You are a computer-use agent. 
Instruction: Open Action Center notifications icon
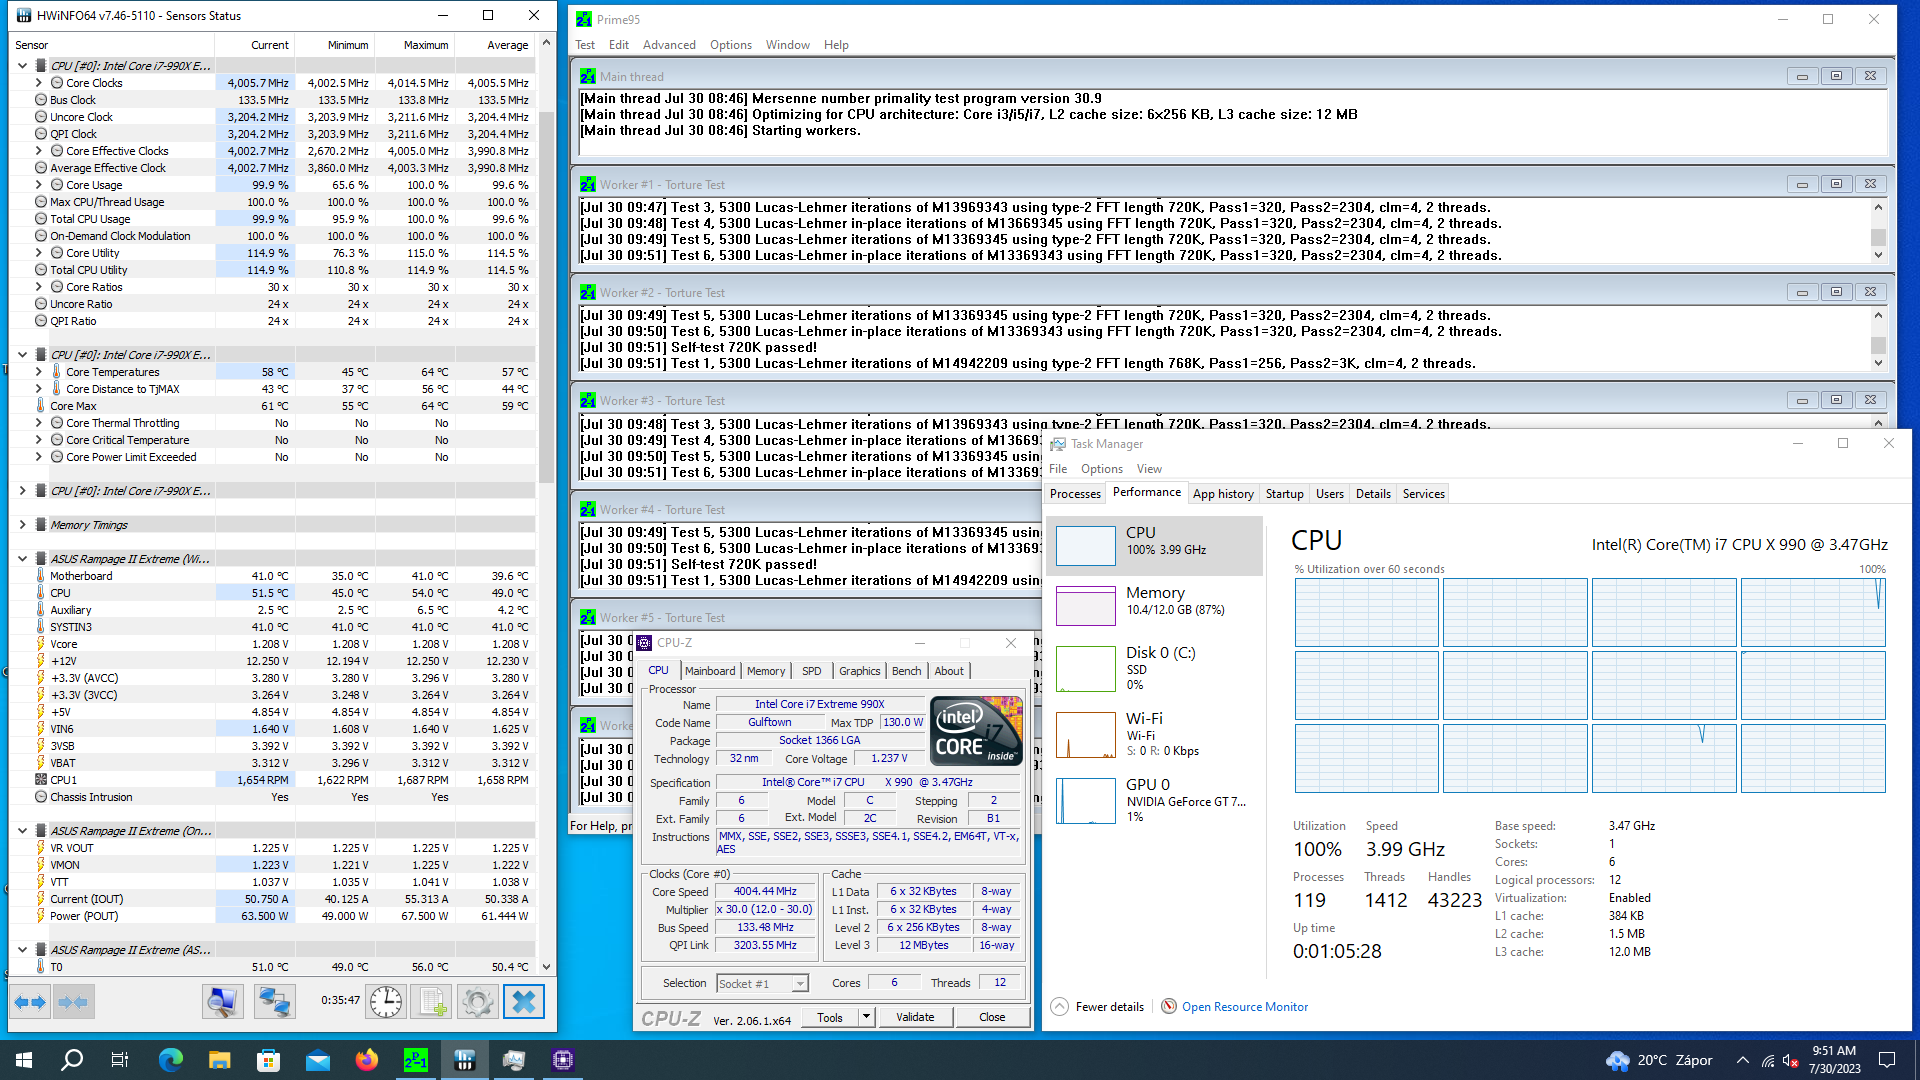[x=1887, y=1060]
